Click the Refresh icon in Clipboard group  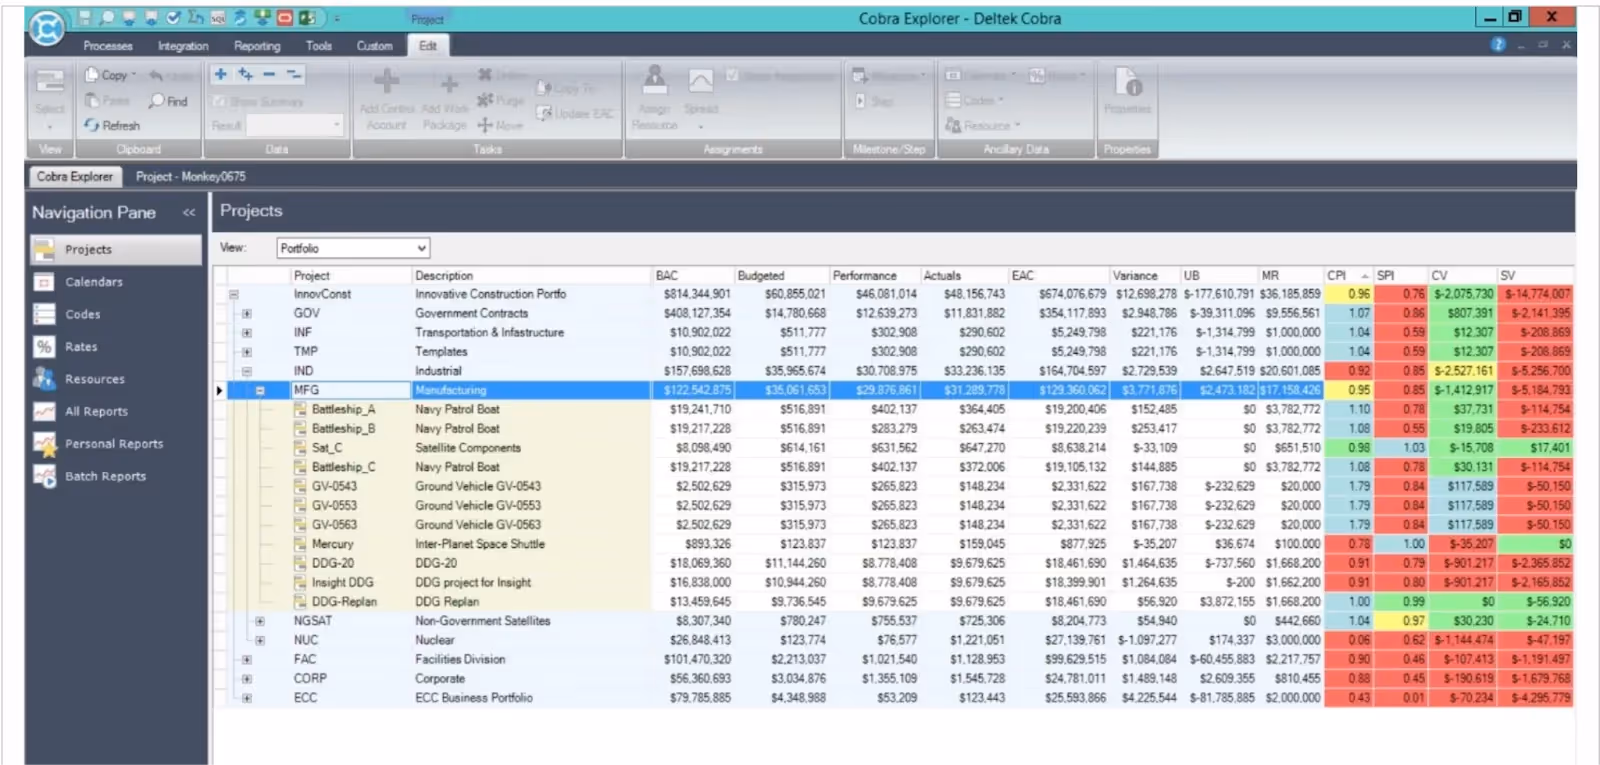tap(91, 125)
